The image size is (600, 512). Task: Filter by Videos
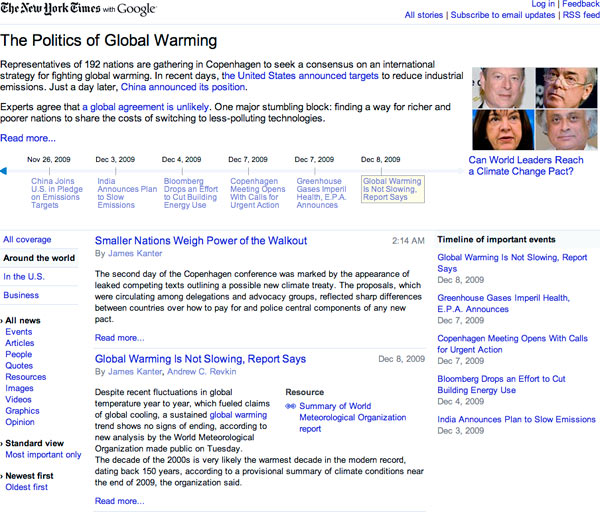pyautogui.click(x=18, y=399)
